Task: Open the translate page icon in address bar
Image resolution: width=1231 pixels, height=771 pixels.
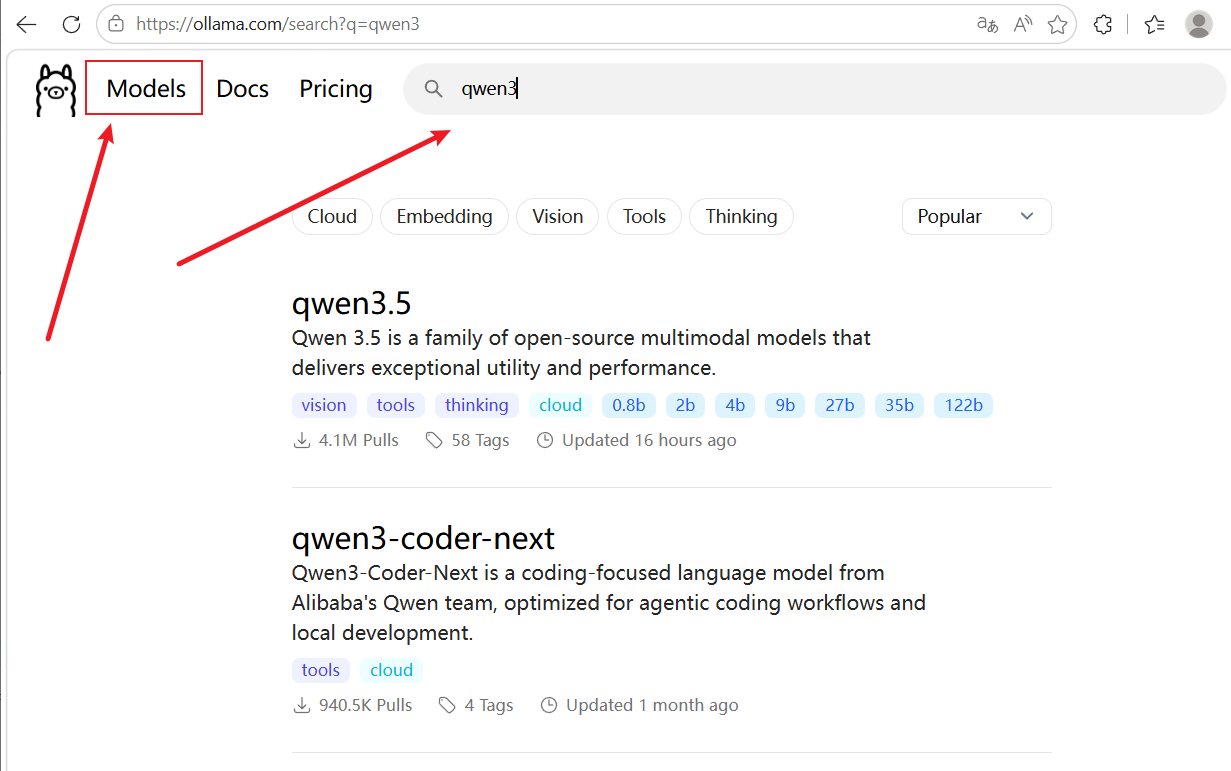Action: tap(987, 24)
